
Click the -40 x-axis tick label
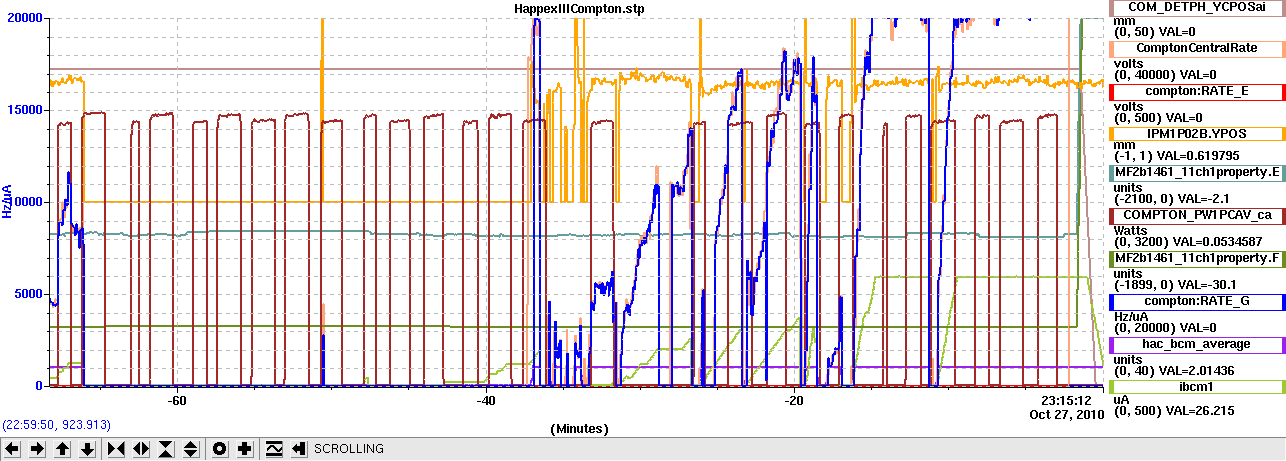pyautogui.click(x=486, y=401)
